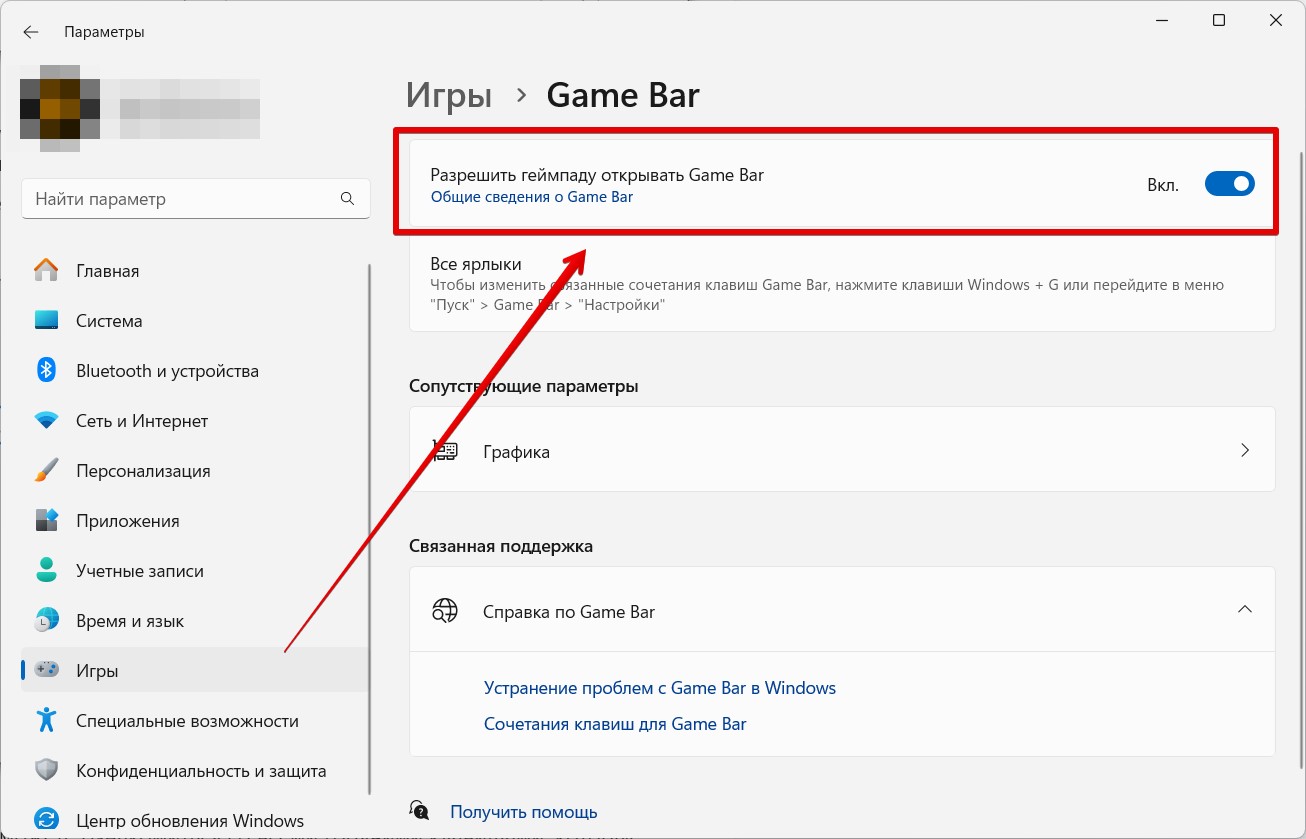Open Общие сведения о Game Bar link
This screenshot has width=1306, height=839.
point(532,197)
